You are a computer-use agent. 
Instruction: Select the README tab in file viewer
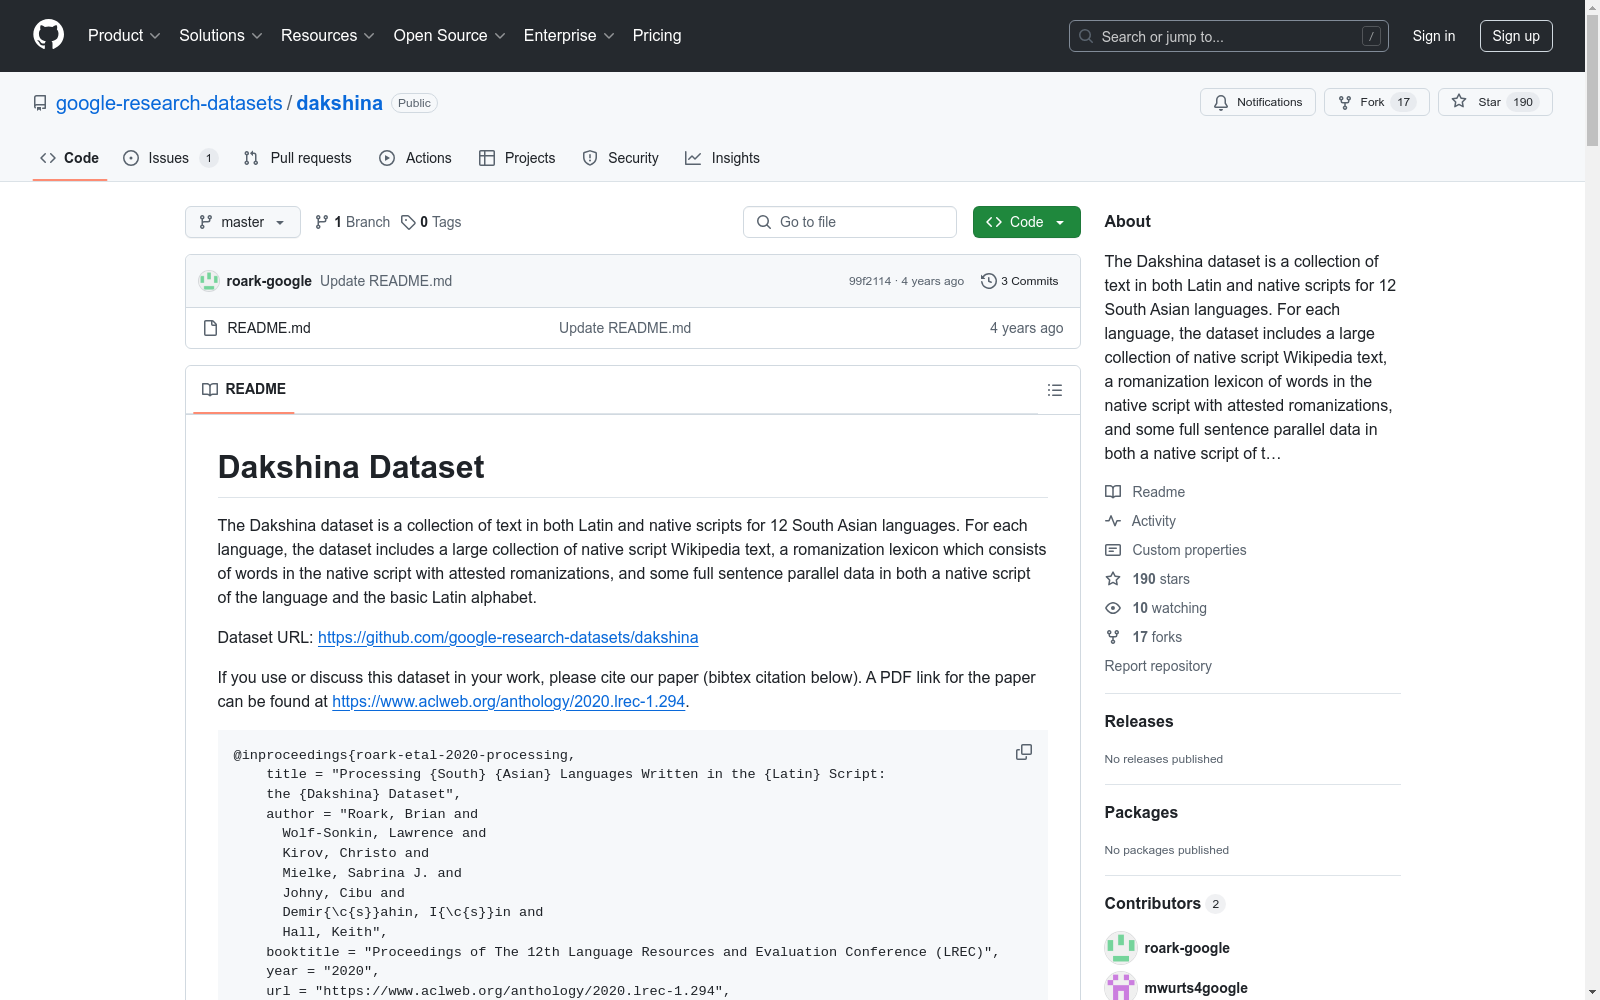(244, 389)
